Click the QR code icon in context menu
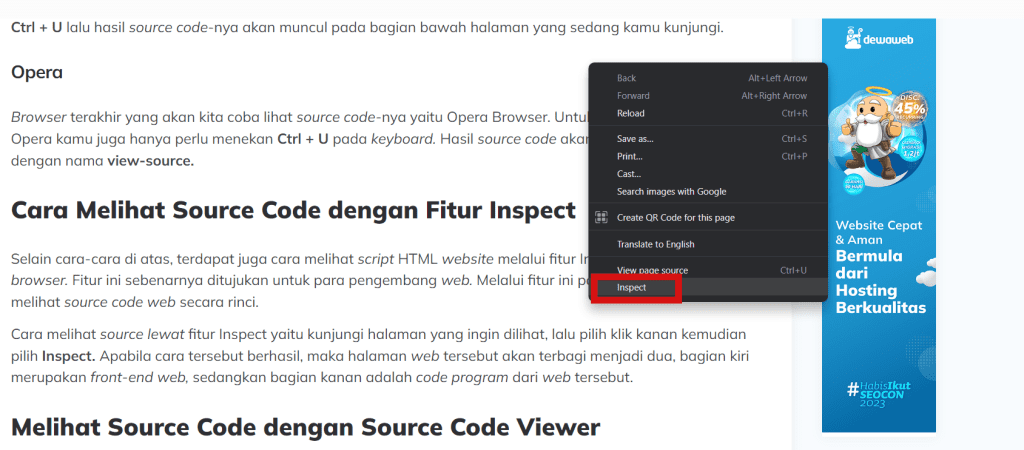This screenshot has width=1024, height=450. point(602,218)
